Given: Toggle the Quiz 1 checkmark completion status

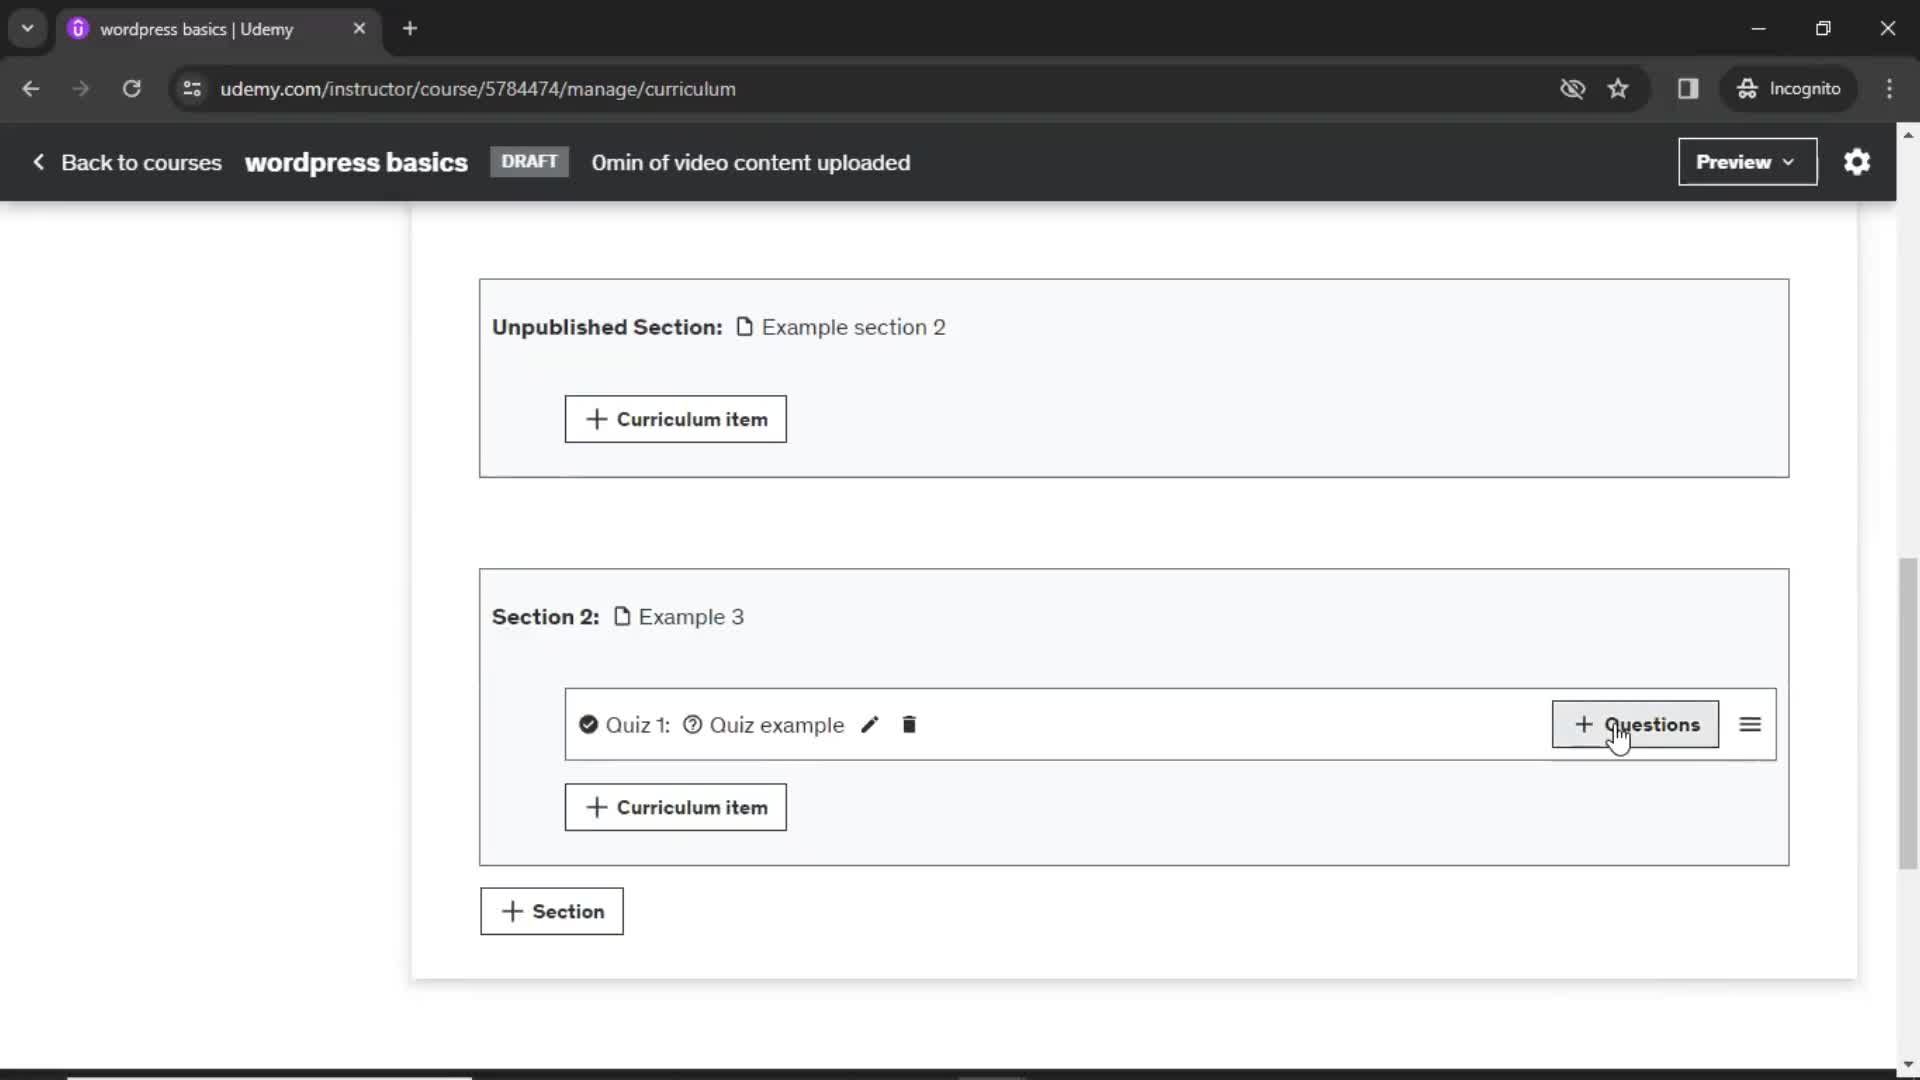Looking at the screenshot, I should tap(588, 724).
